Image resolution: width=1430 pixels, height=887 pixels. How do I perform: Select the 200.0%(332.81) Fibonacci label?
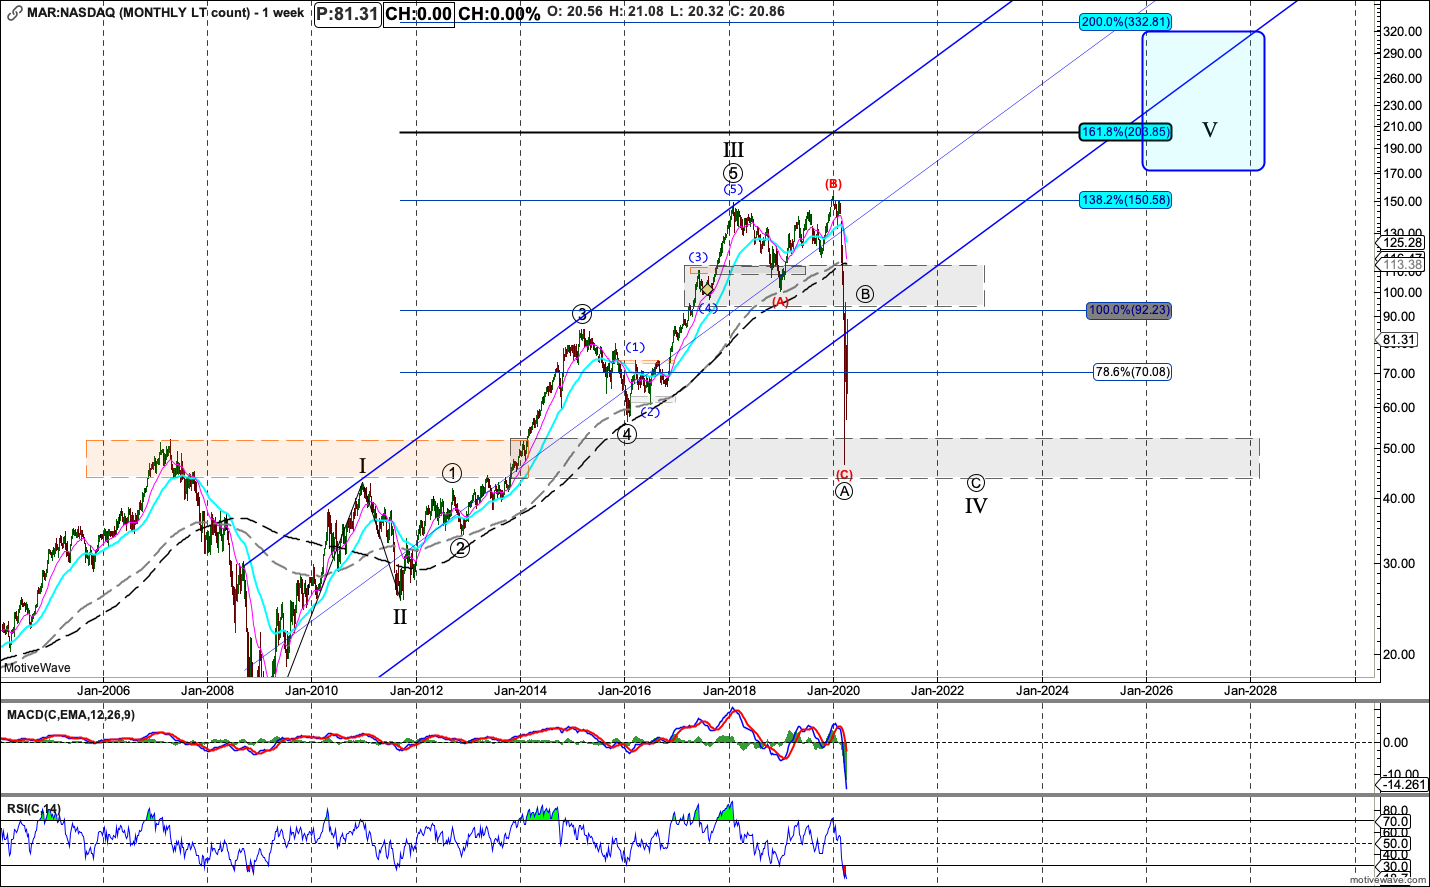click(1125, 22)
